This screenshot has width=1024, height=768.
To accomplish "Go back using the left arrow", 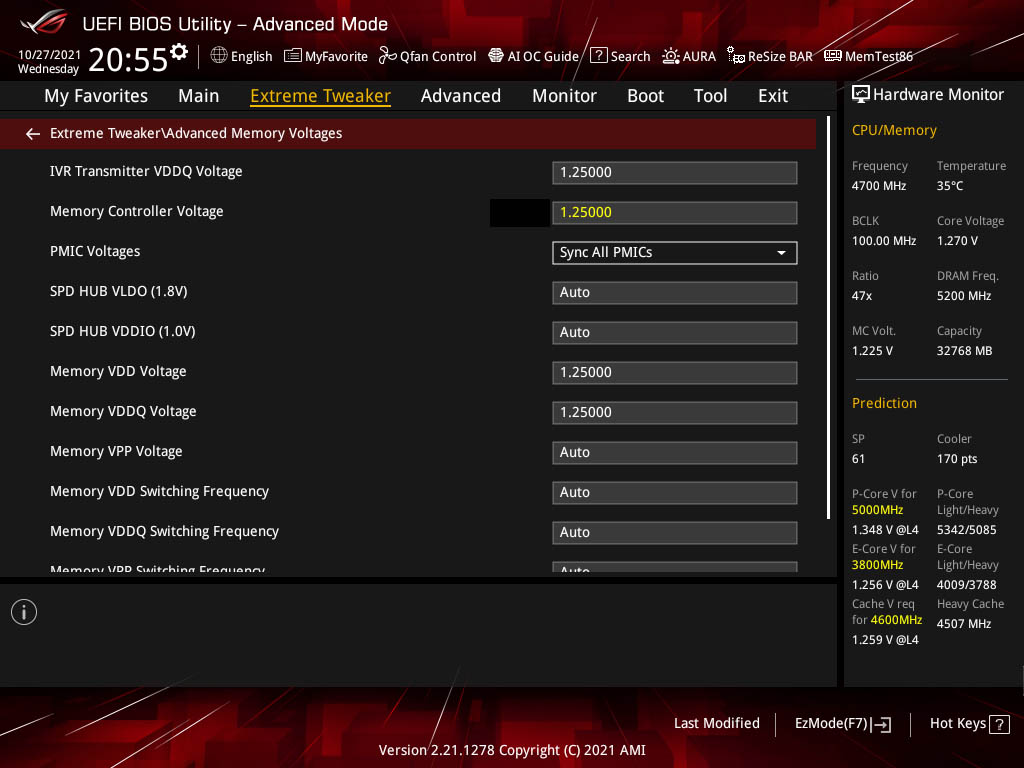I will (33, 134).
